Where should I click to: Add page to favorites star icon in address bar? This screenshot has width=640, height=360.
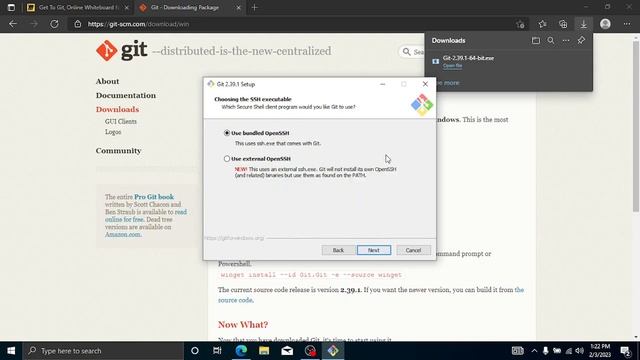point(520,24)
